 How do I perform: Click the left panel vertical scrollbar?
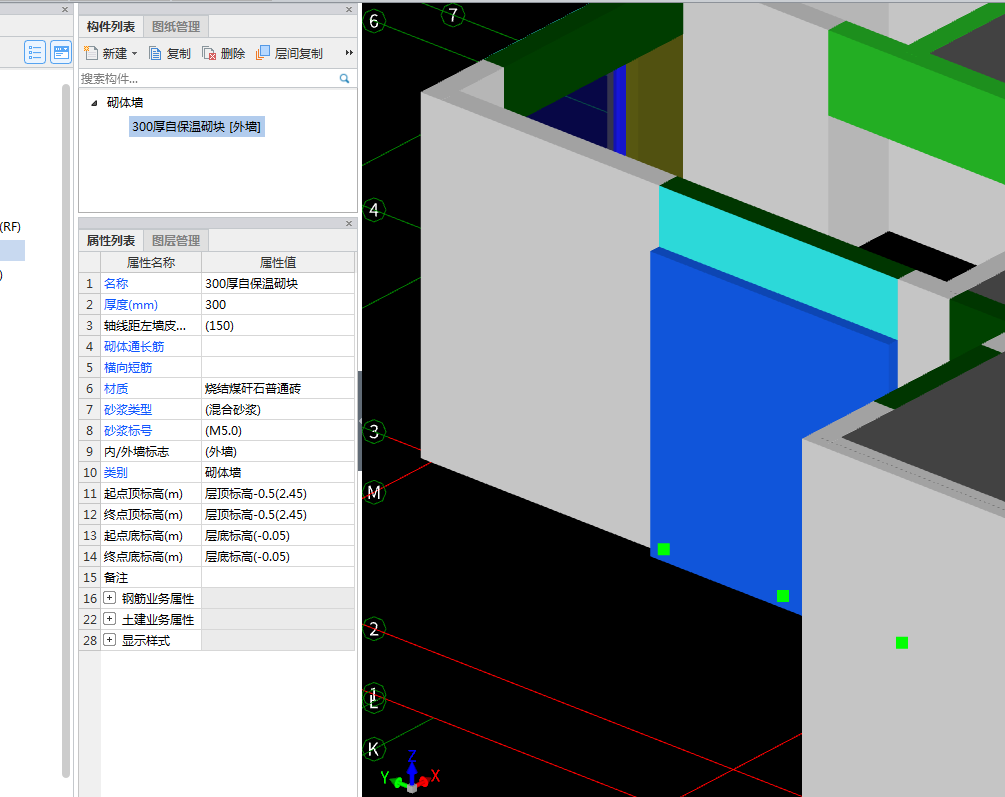point(65,430)
